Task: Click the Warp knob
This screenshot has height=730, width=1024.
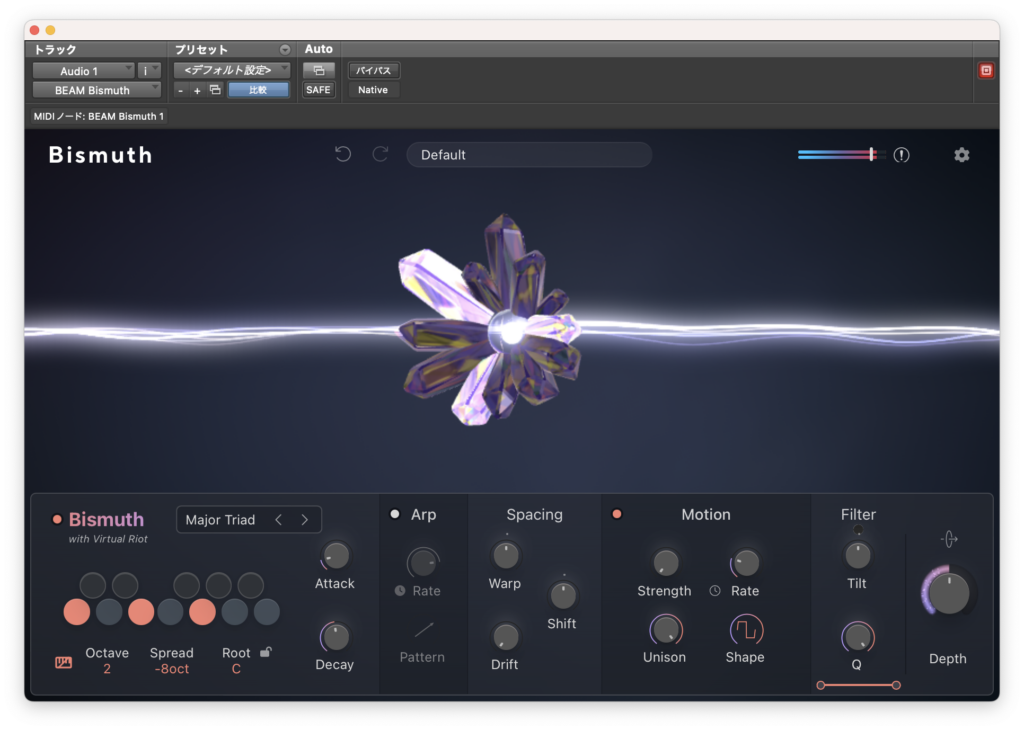Action: coord(505,556)
